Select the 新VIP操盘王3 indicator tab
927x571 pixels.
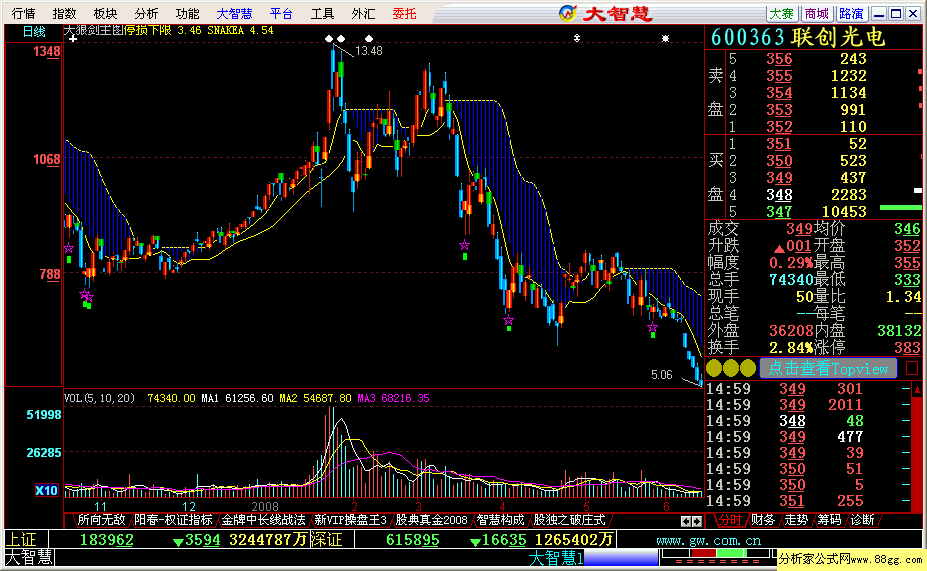(x=350, y=520)
